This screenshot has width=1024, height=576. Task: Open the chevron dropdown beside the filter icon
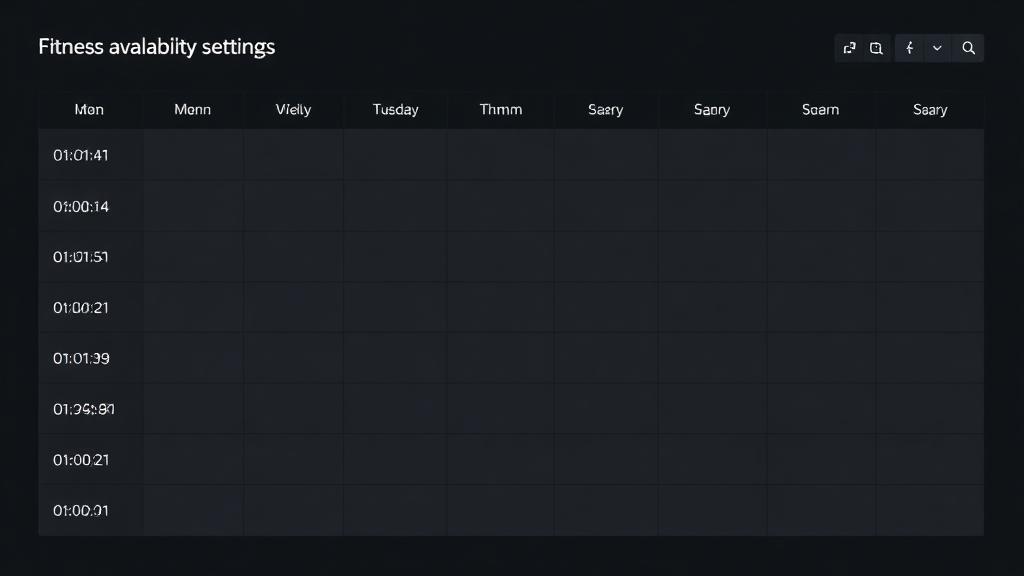click(x=937, y=47)
